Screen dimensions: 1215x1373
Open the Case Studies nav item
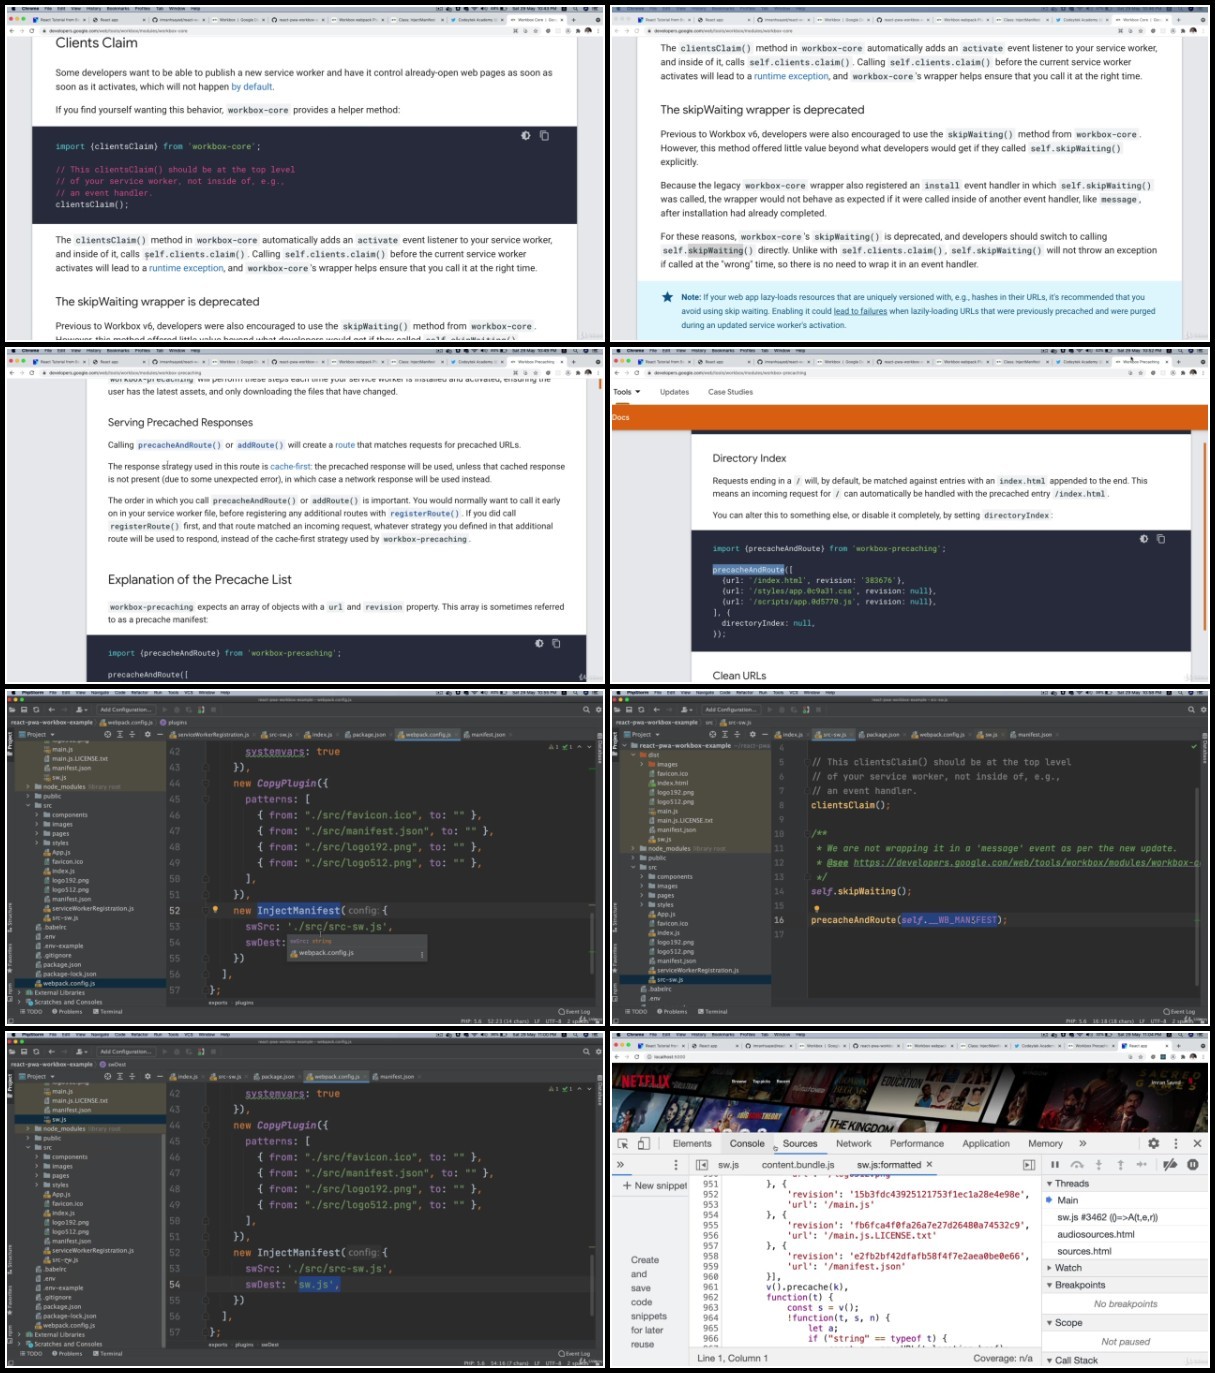tap(730, 392)
